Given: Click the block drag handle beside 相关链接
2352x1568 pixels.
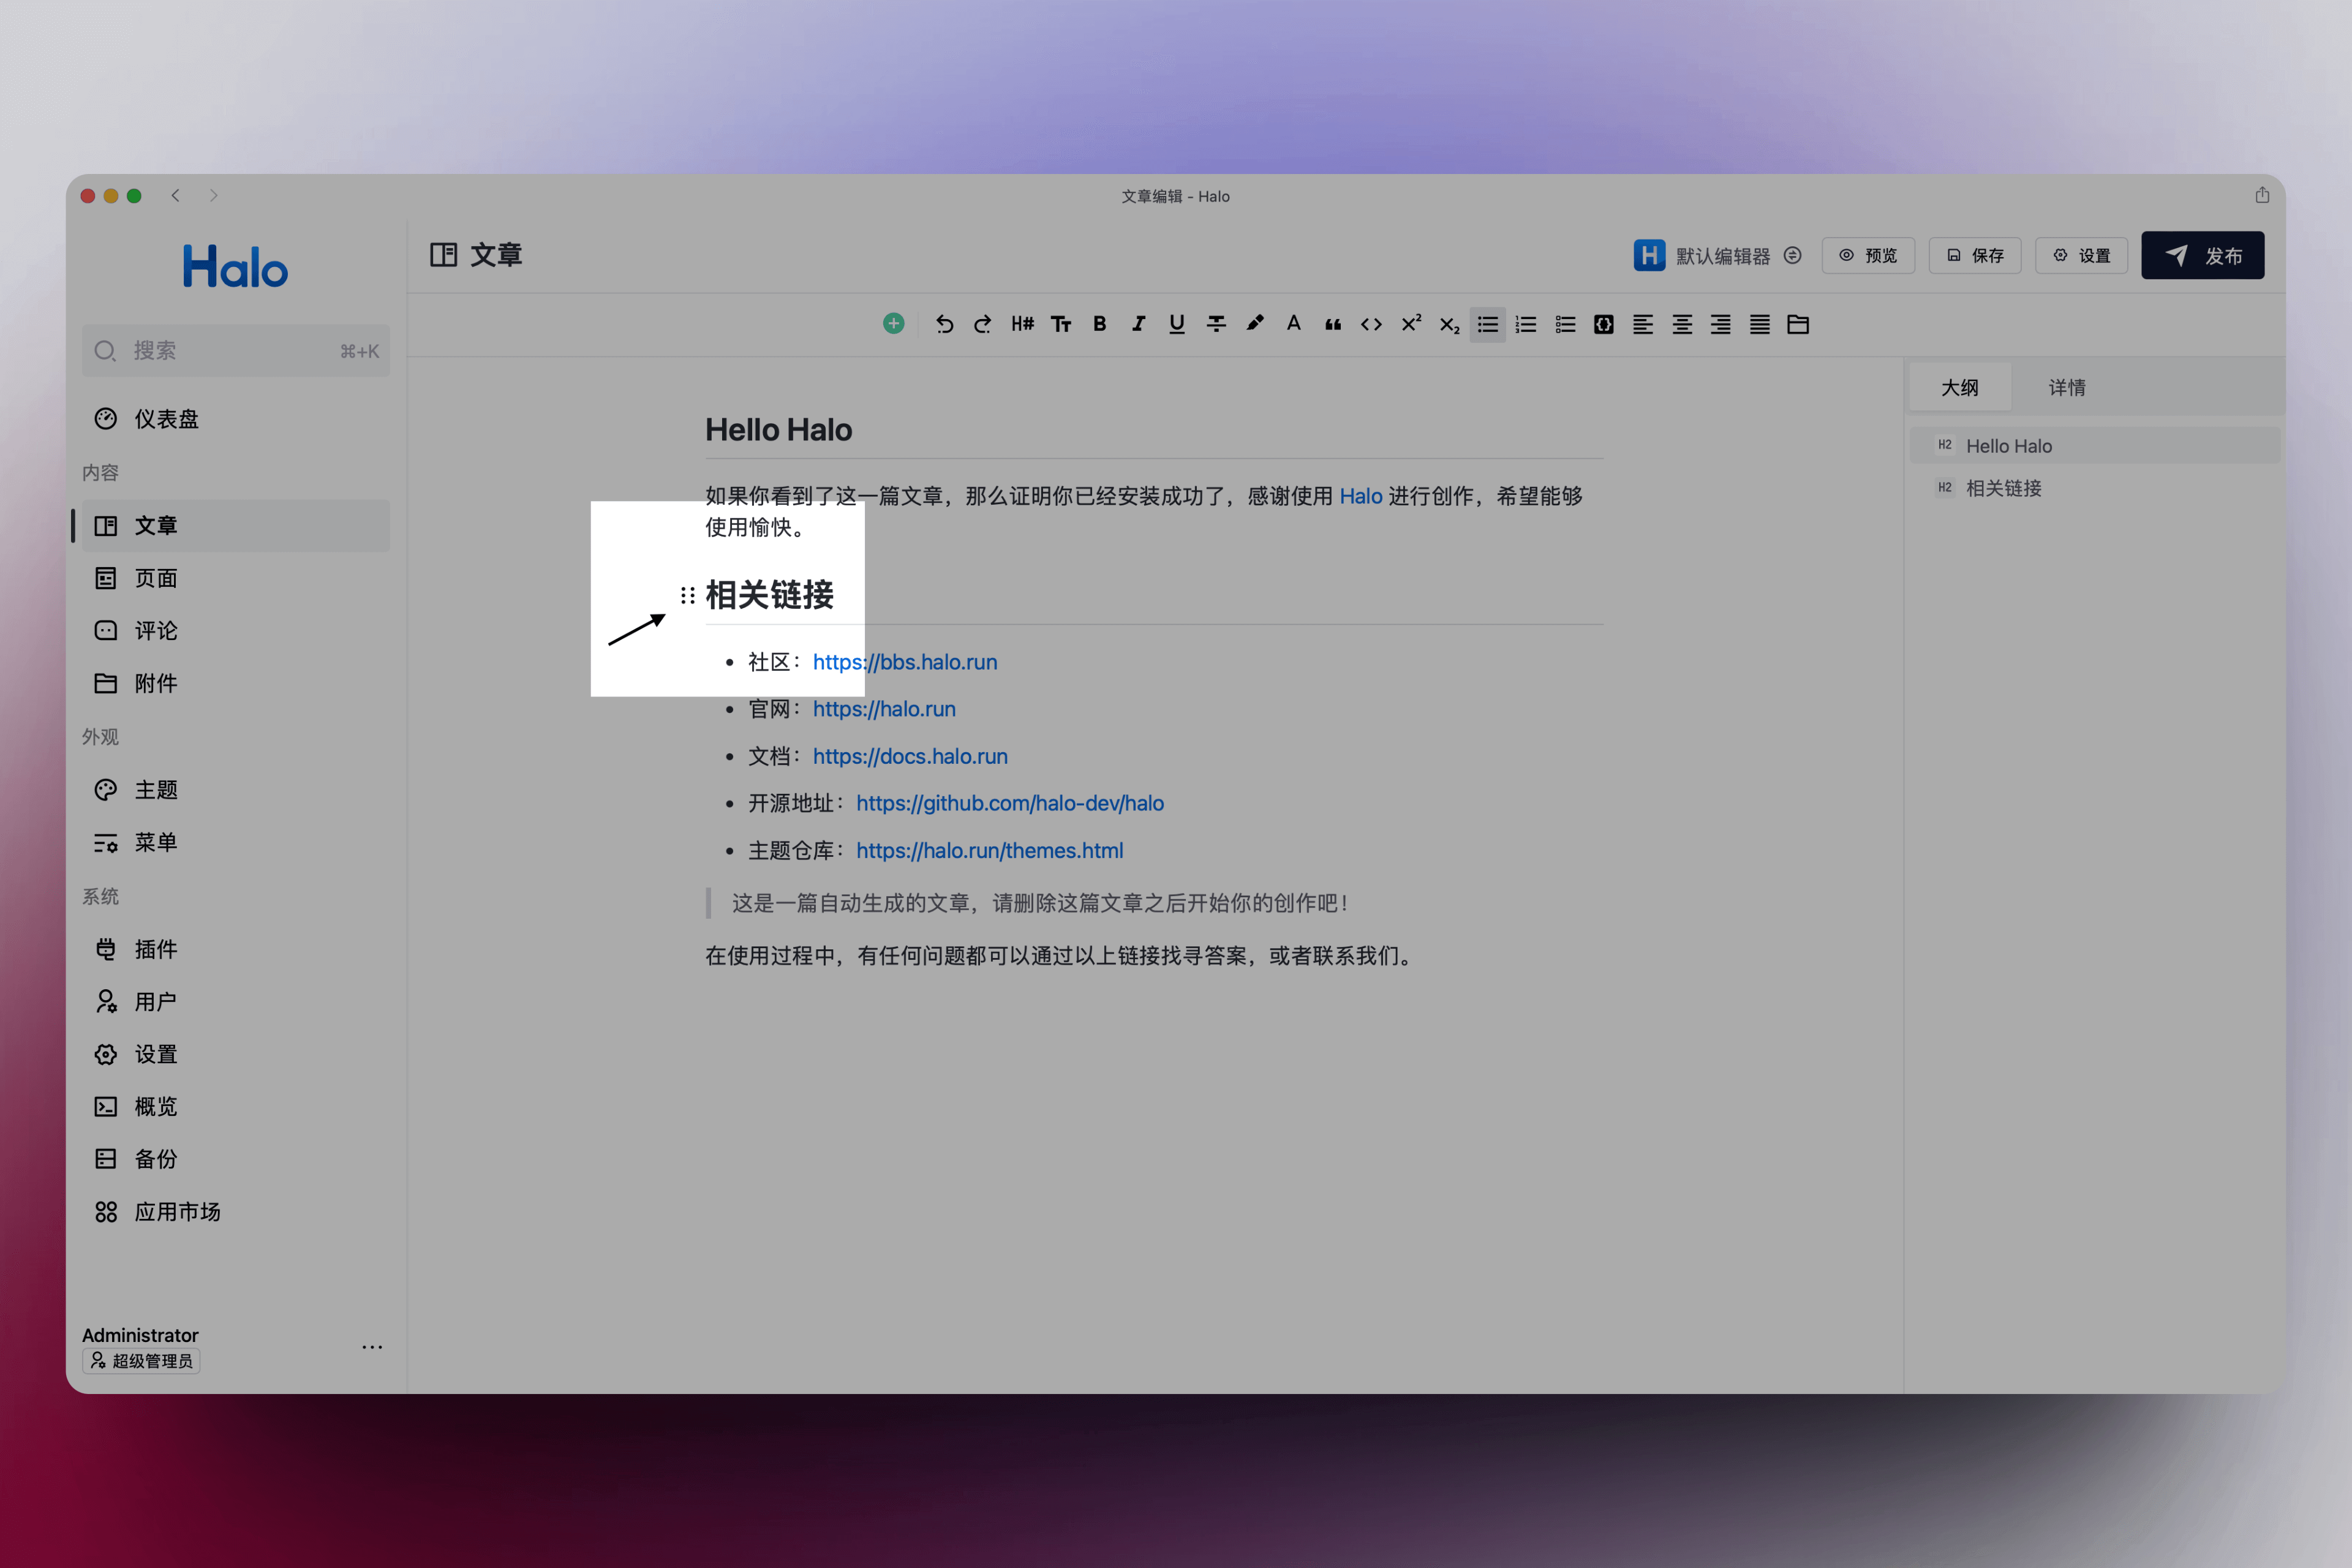Looking at the screenshot, I should 687,596.
